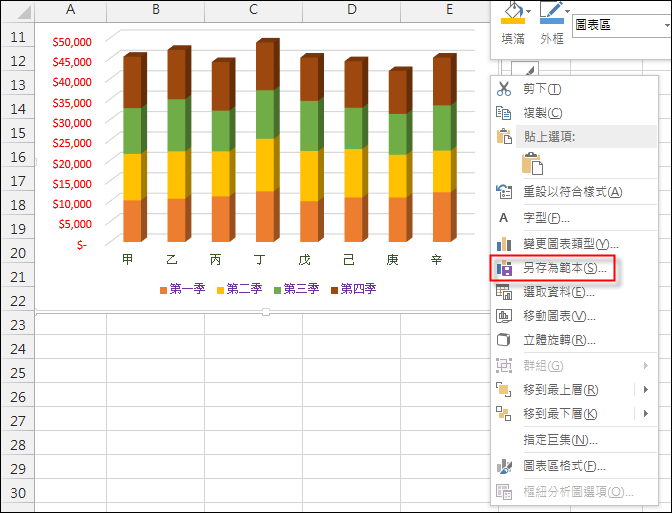Click the Change Chart Type bar icon
The height and width of the screenshot is (513, 672).
pyautogui.click(x=504, y=244)
